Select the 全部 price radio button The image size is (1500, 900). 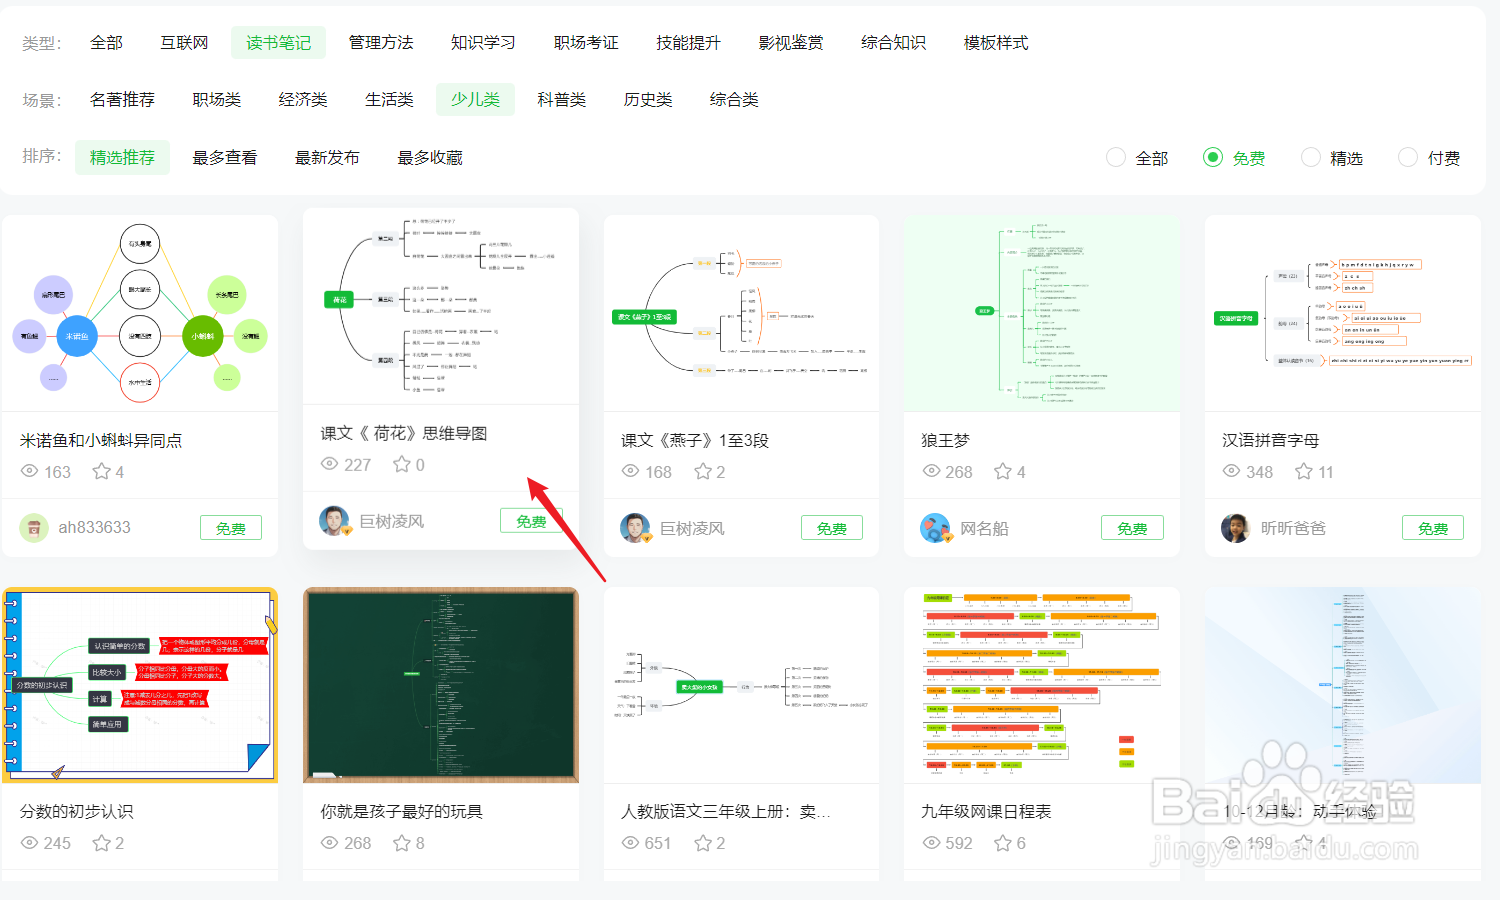[1116, 158]
